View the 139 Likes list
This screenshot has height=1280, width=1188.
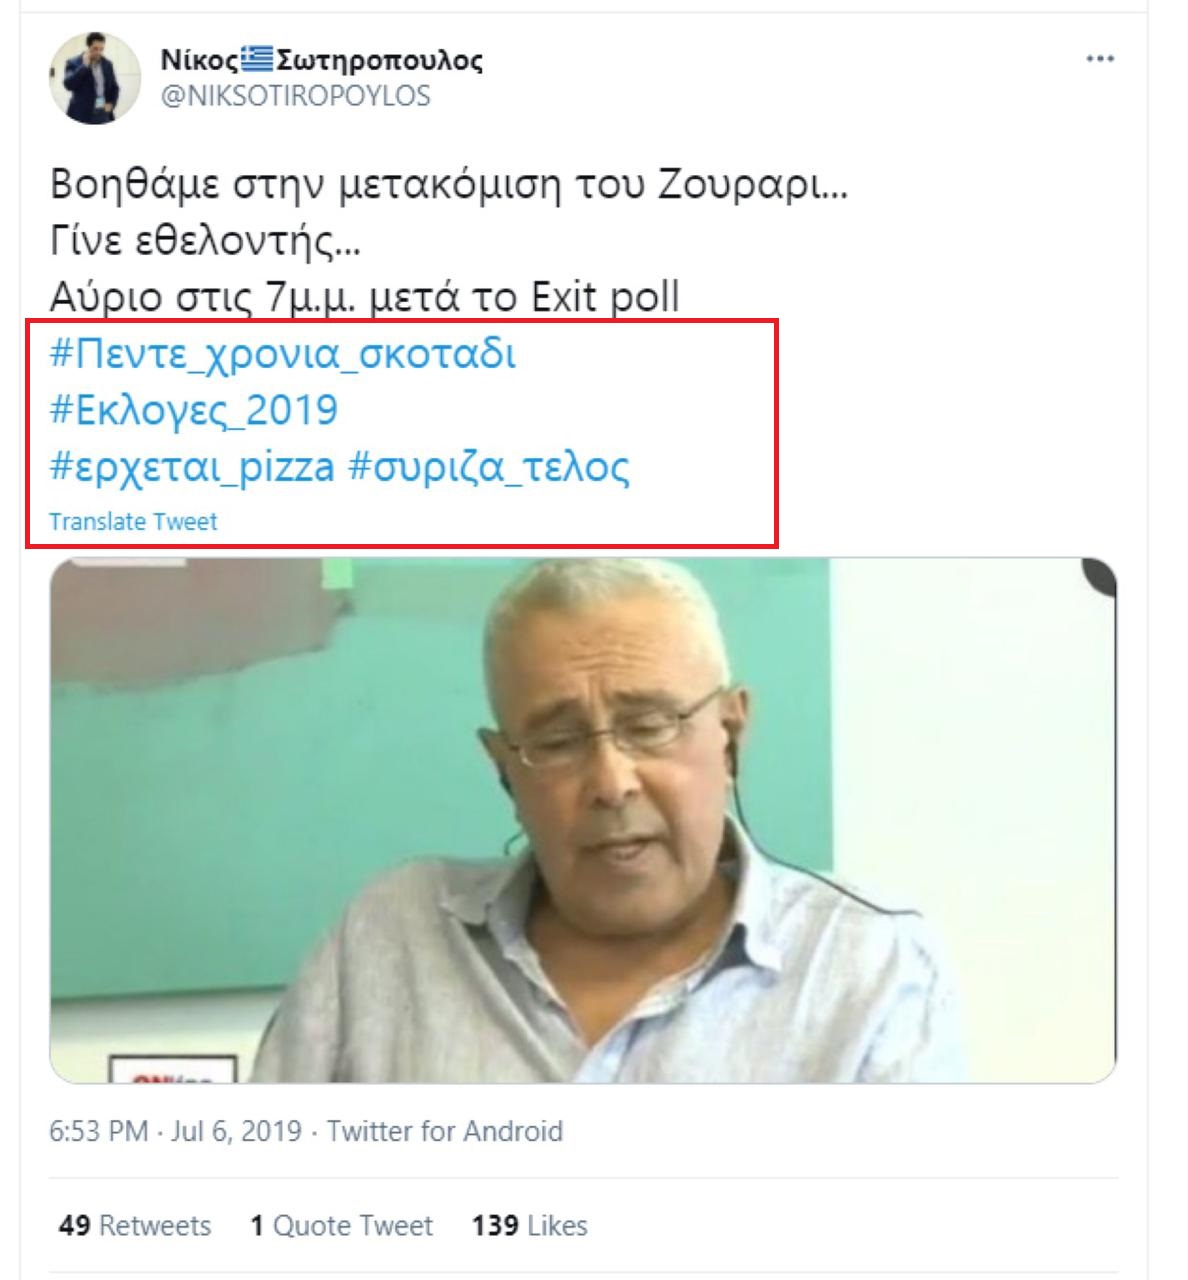pyautogui.click(x=529, y=1225)
